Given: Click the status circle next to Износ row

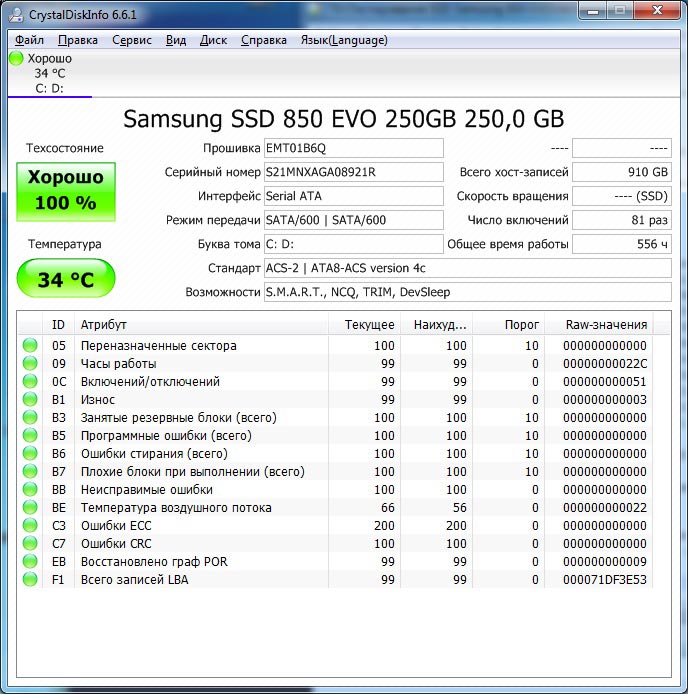Looking at the screenshot, I should (30, 400).
